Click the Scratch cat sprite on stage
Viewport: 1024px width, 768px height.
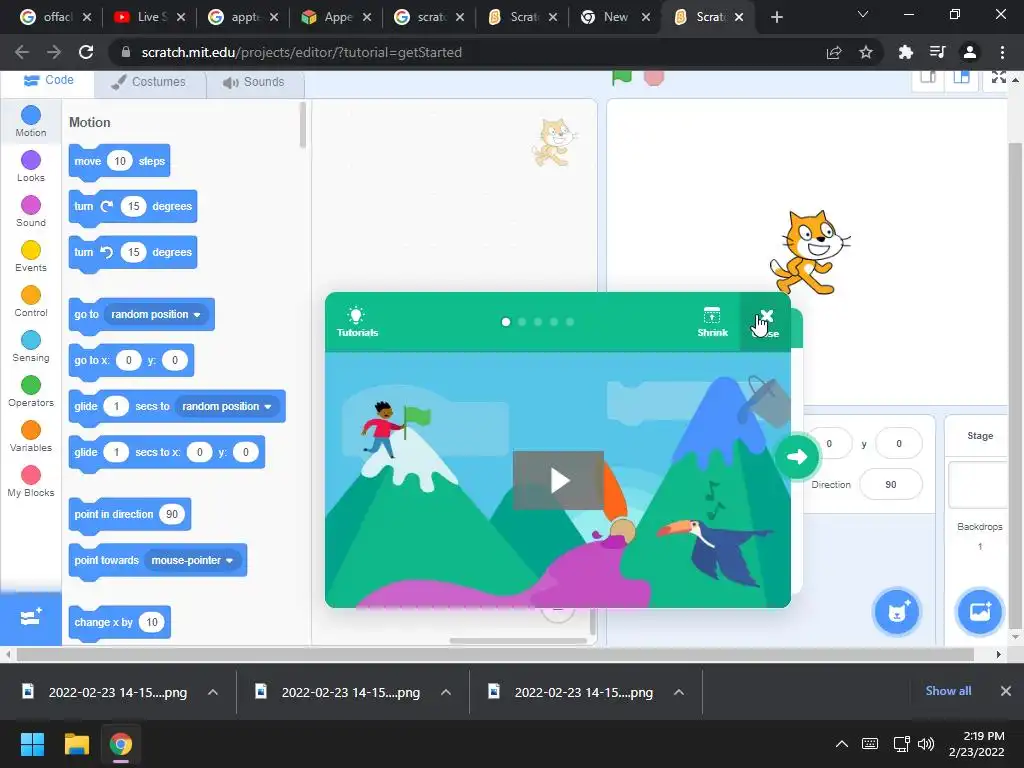[x=810, y=252]
